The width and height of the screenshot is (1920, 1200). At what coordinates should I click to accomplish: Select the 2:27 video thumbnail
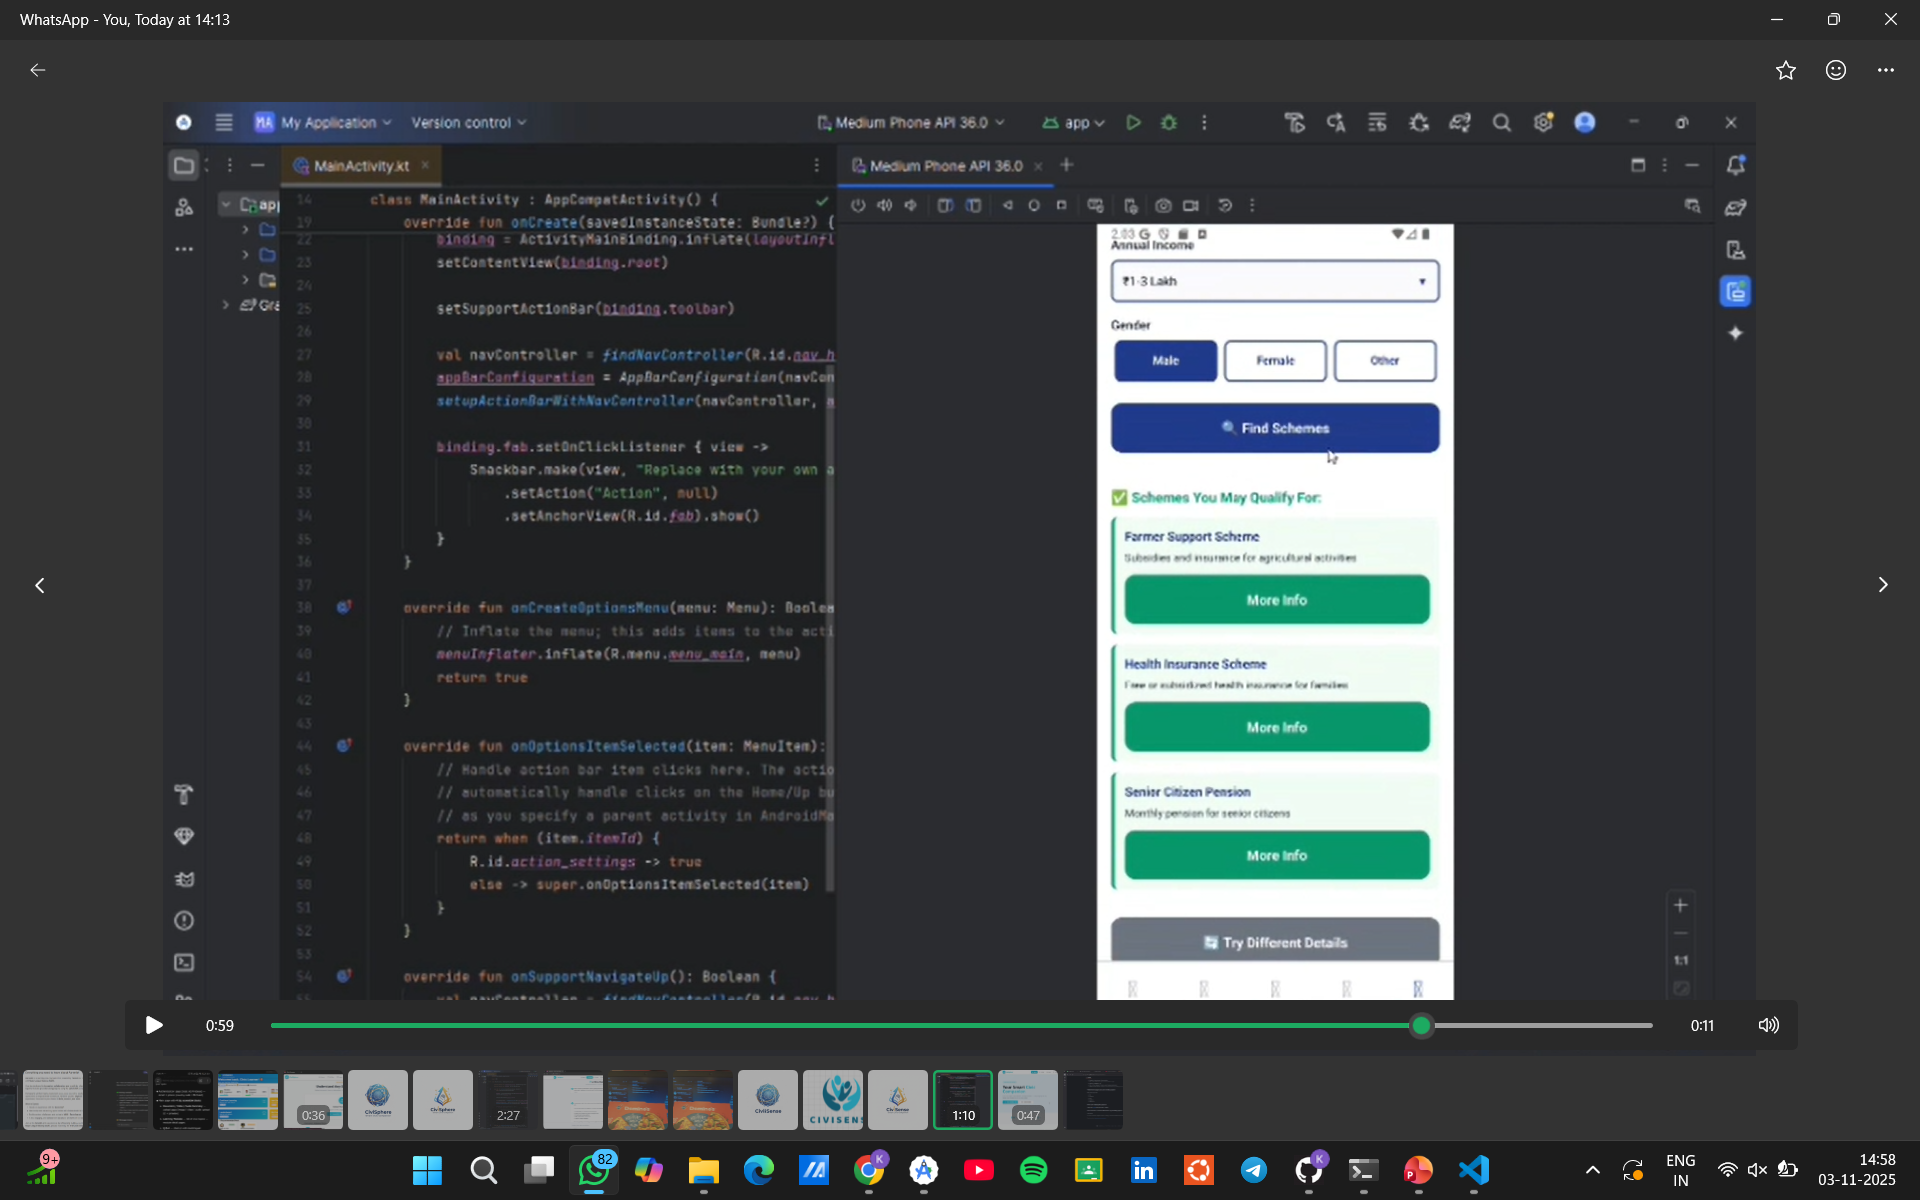tap(507, 1100)
